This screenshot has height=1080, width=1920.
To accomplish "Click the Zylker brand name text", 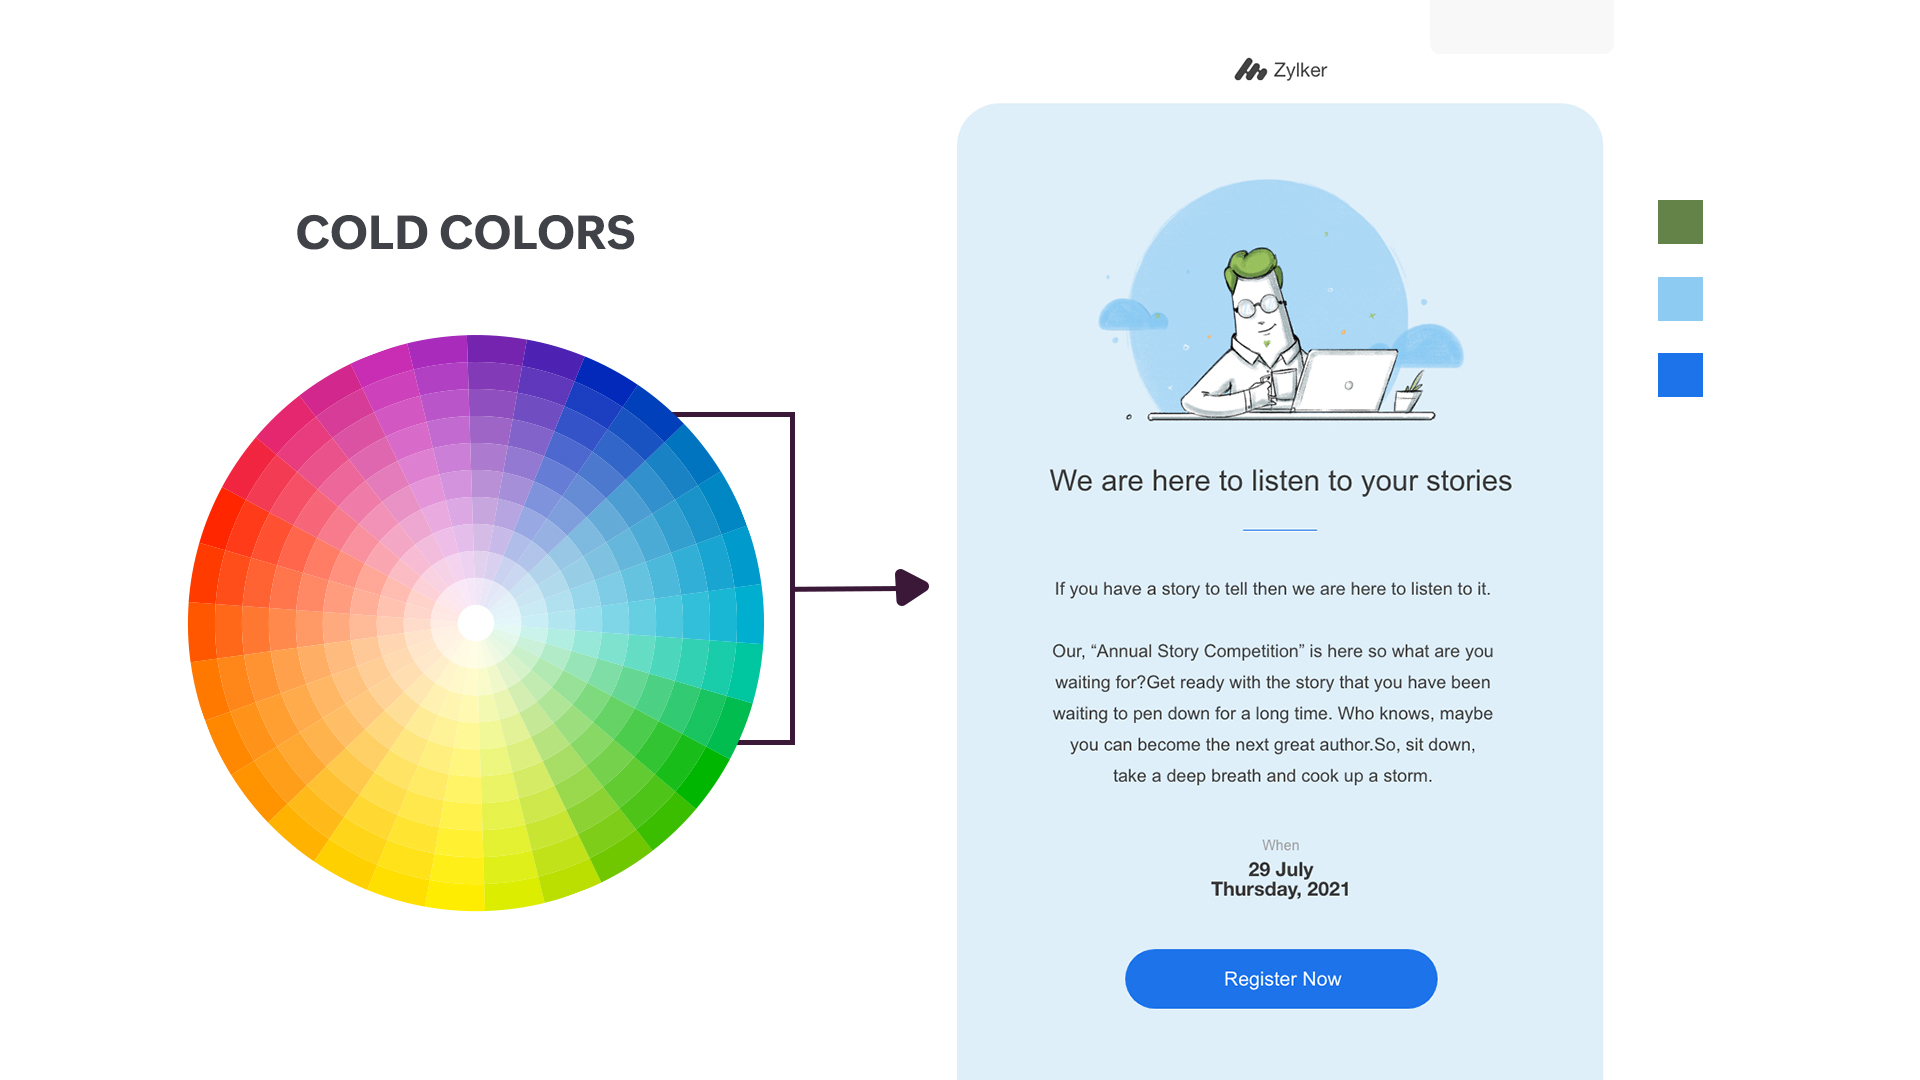I will click(x=1300, y=70).
